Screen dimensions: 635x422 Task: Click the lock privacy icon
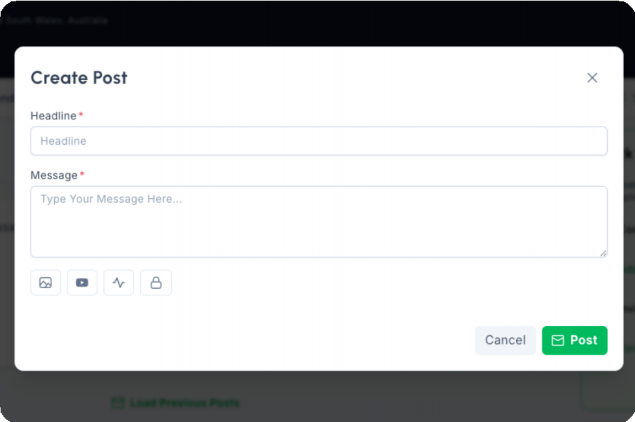click(156, 283)
